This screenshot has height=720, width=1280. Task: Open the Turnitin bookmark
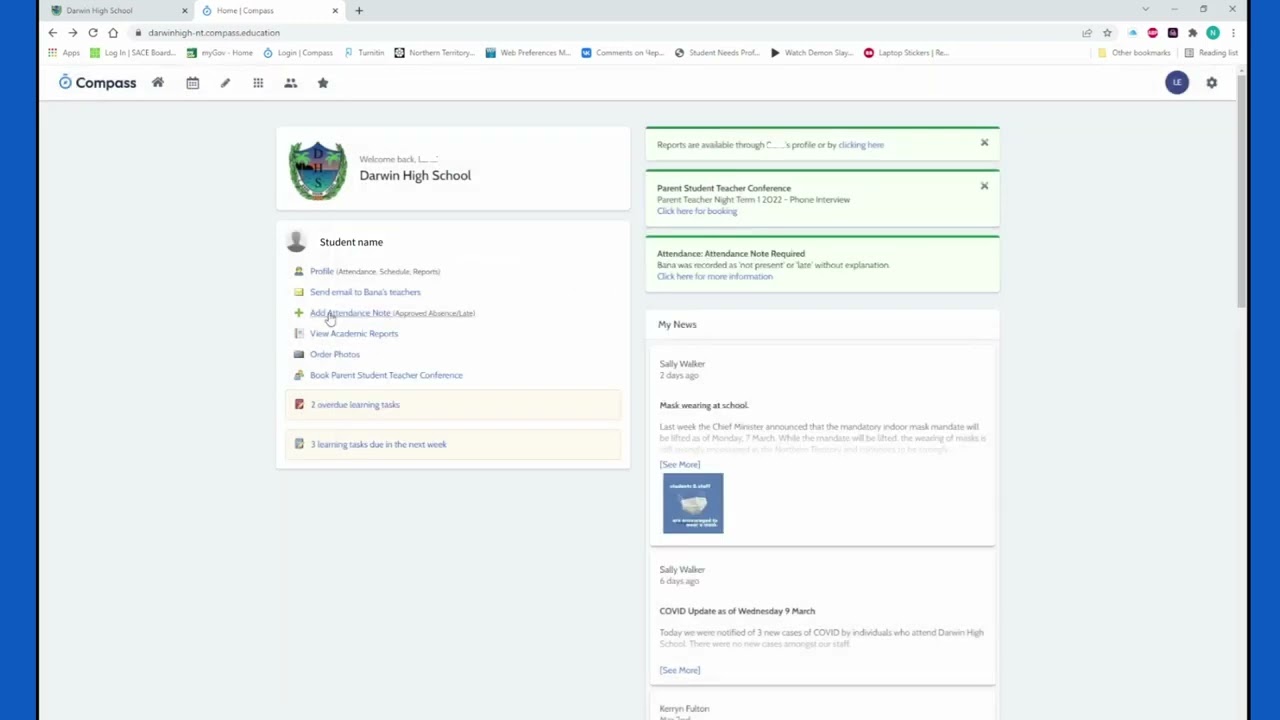point(364,53)
